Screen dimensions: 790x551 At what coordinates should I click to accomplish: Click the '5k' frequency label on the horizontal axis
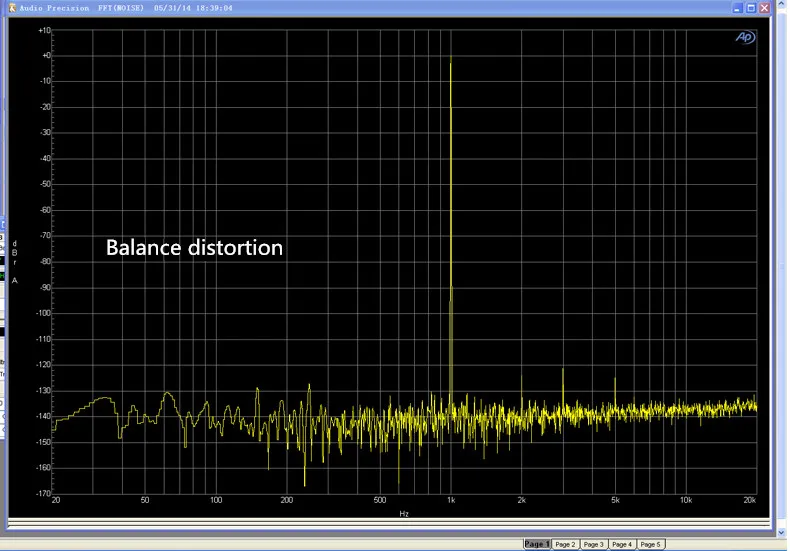(x=615, y=500)
